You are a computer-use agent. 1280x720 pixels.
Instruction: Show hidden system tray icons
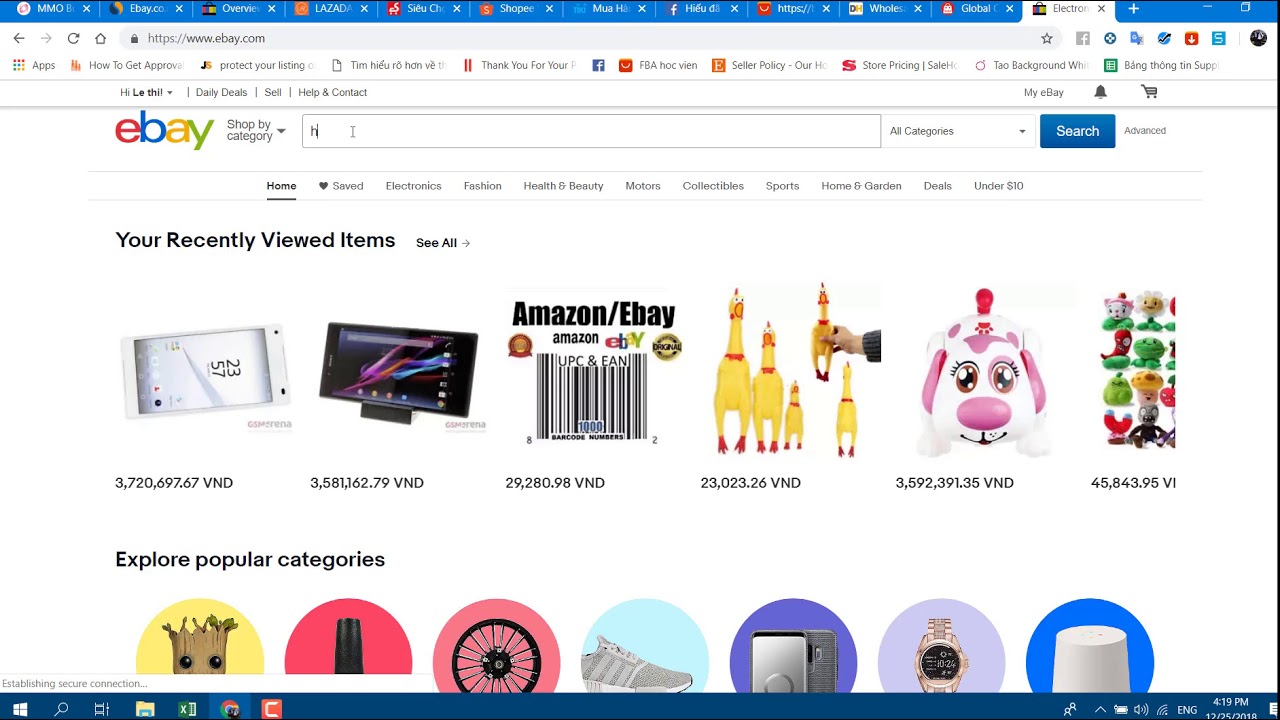[1100, 710]
